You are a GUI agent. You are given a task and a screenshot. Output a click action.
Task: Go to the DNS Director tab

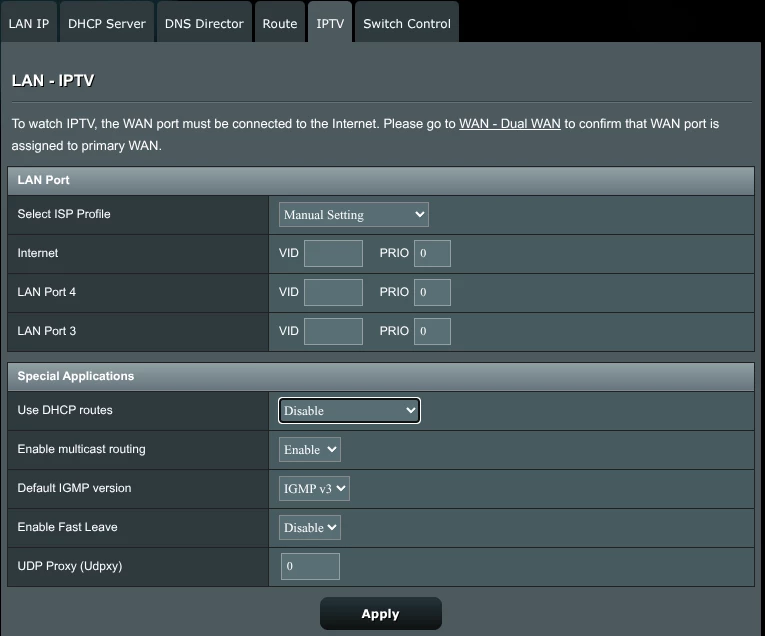[204, 23]
